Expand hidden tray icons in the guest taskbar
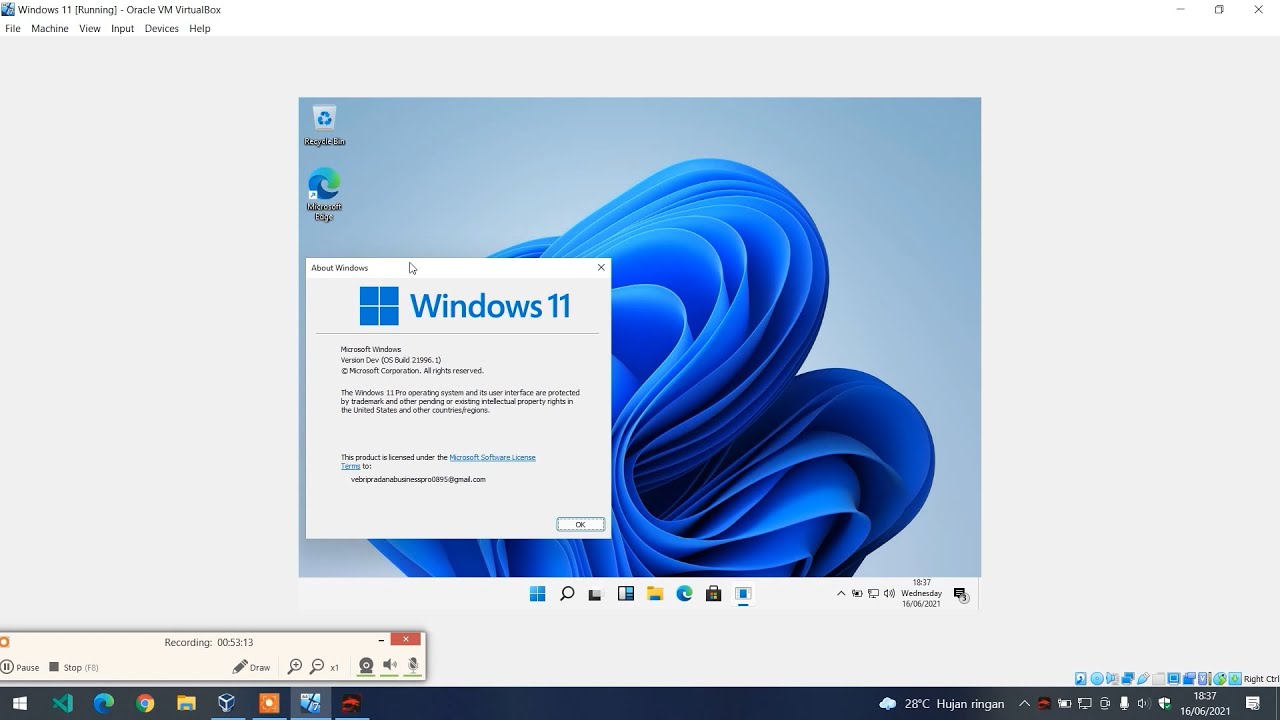1280x720 pixels. coord(841,594)
